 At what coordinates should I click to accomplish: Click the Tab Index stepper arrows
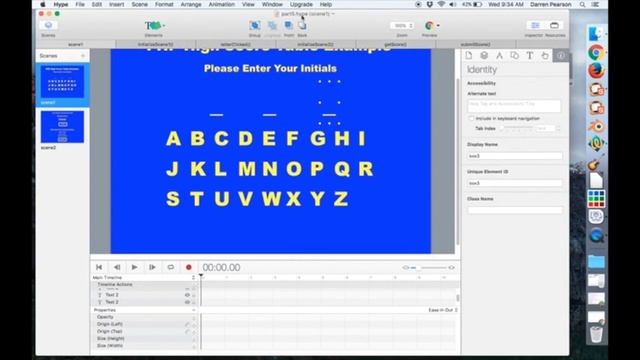click(558, 129)
